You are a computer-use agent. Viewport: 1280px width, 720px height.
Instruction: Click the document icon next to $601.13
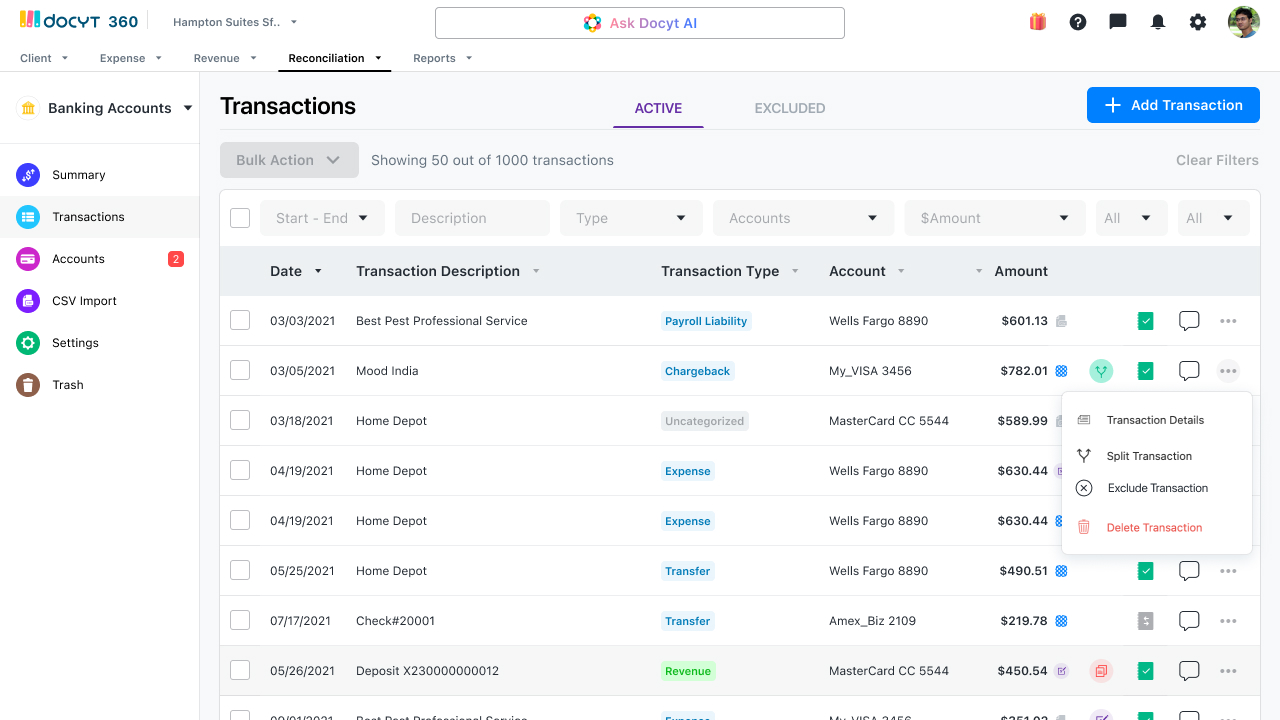[x=1061, y=321]
